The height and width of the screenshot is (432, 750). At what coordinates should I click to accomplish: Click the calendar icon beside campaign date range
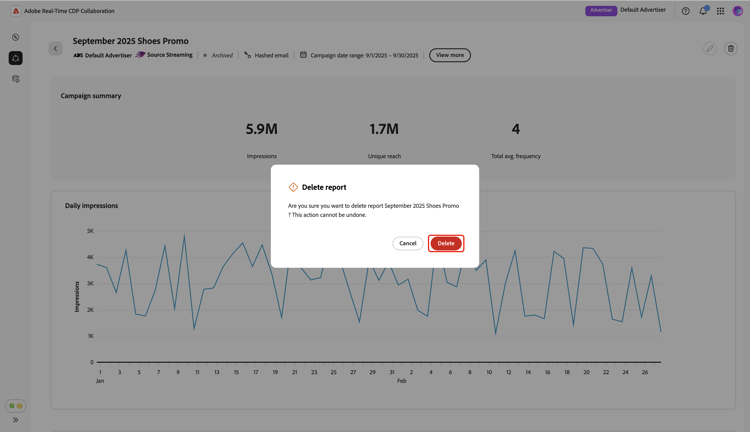point(303,55)
